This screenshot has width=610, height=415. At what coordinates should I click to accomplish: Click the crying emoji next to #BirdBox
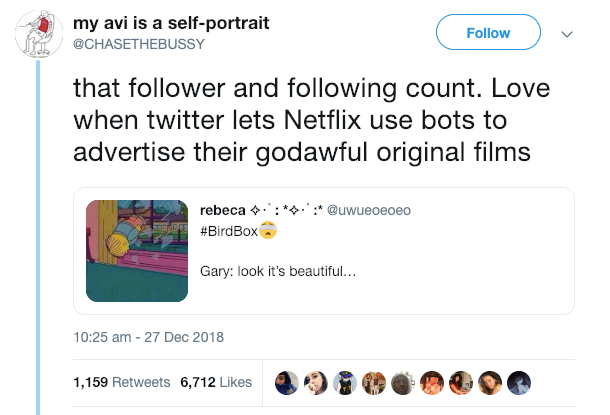pos(268,229)
